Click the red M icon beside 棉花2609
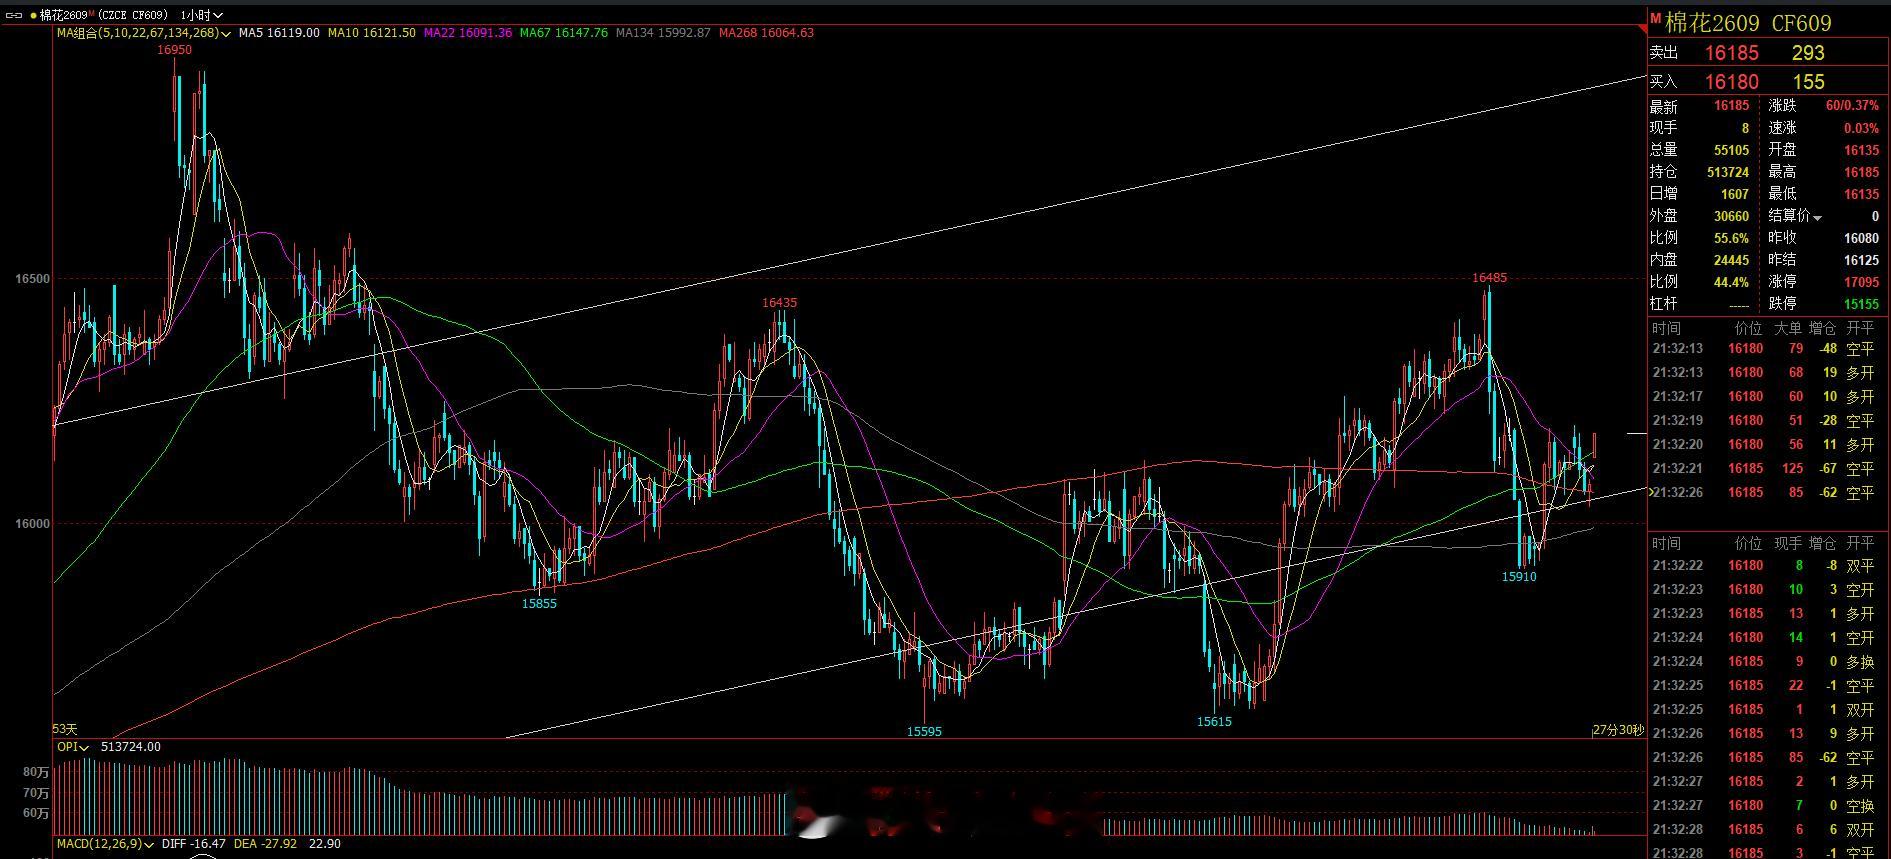The height and width of the screenshot is (859, 1891). [x=1655, y=19]
